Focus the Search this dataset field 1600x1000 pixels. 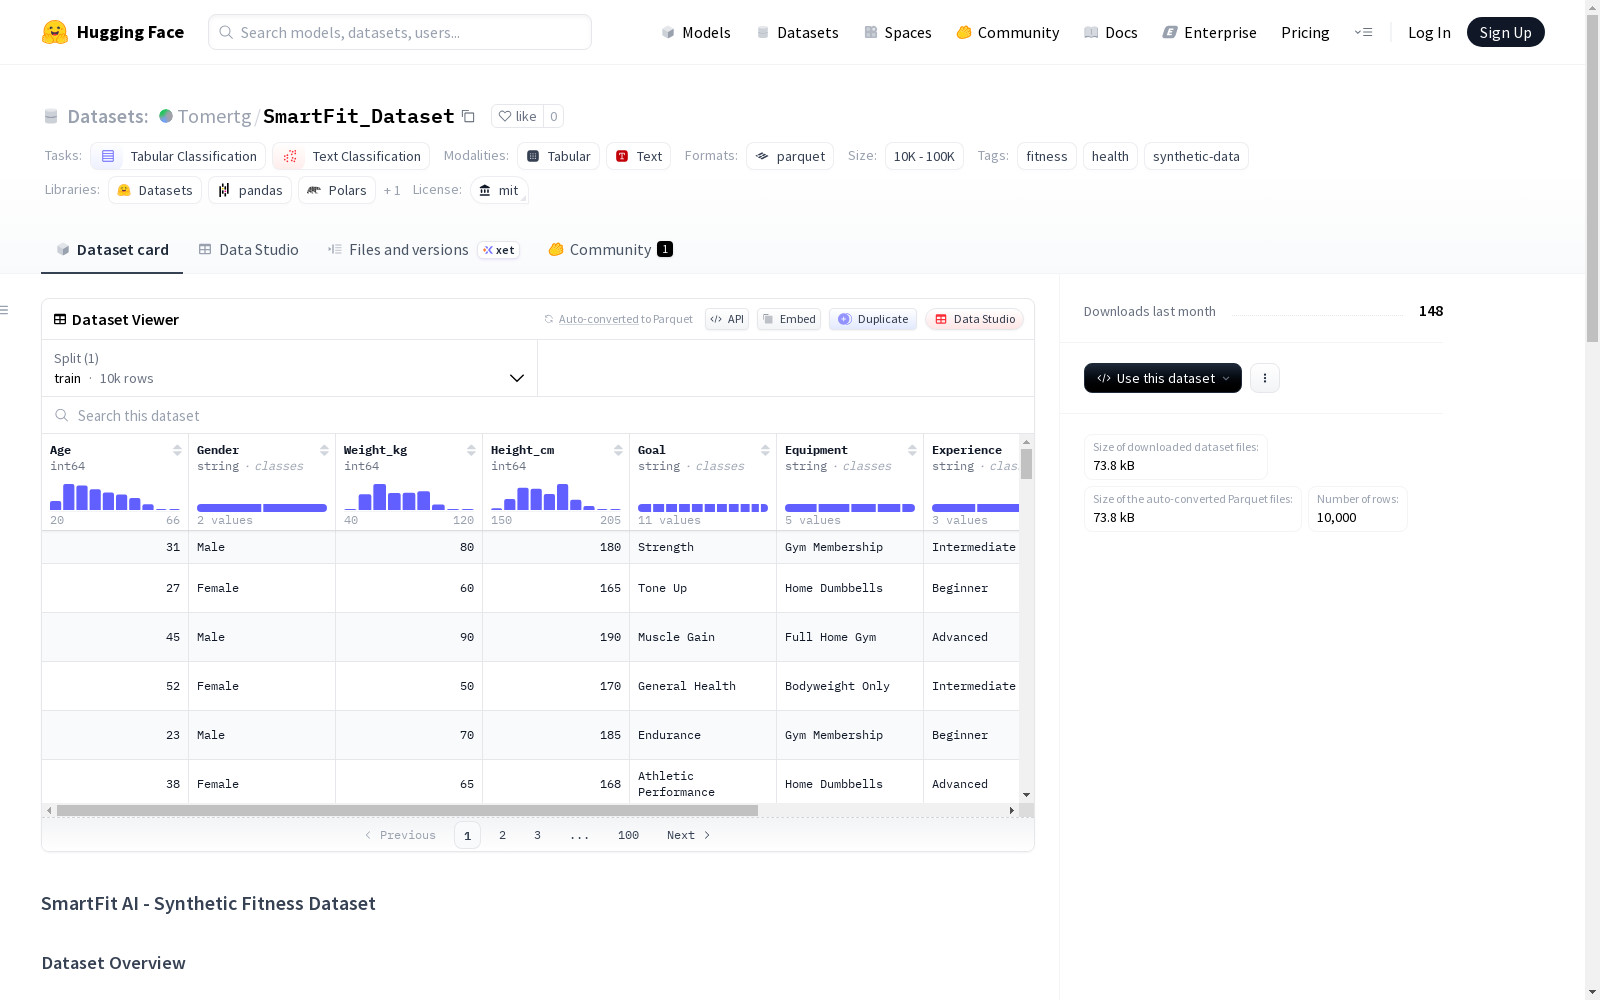coord(538,415)
